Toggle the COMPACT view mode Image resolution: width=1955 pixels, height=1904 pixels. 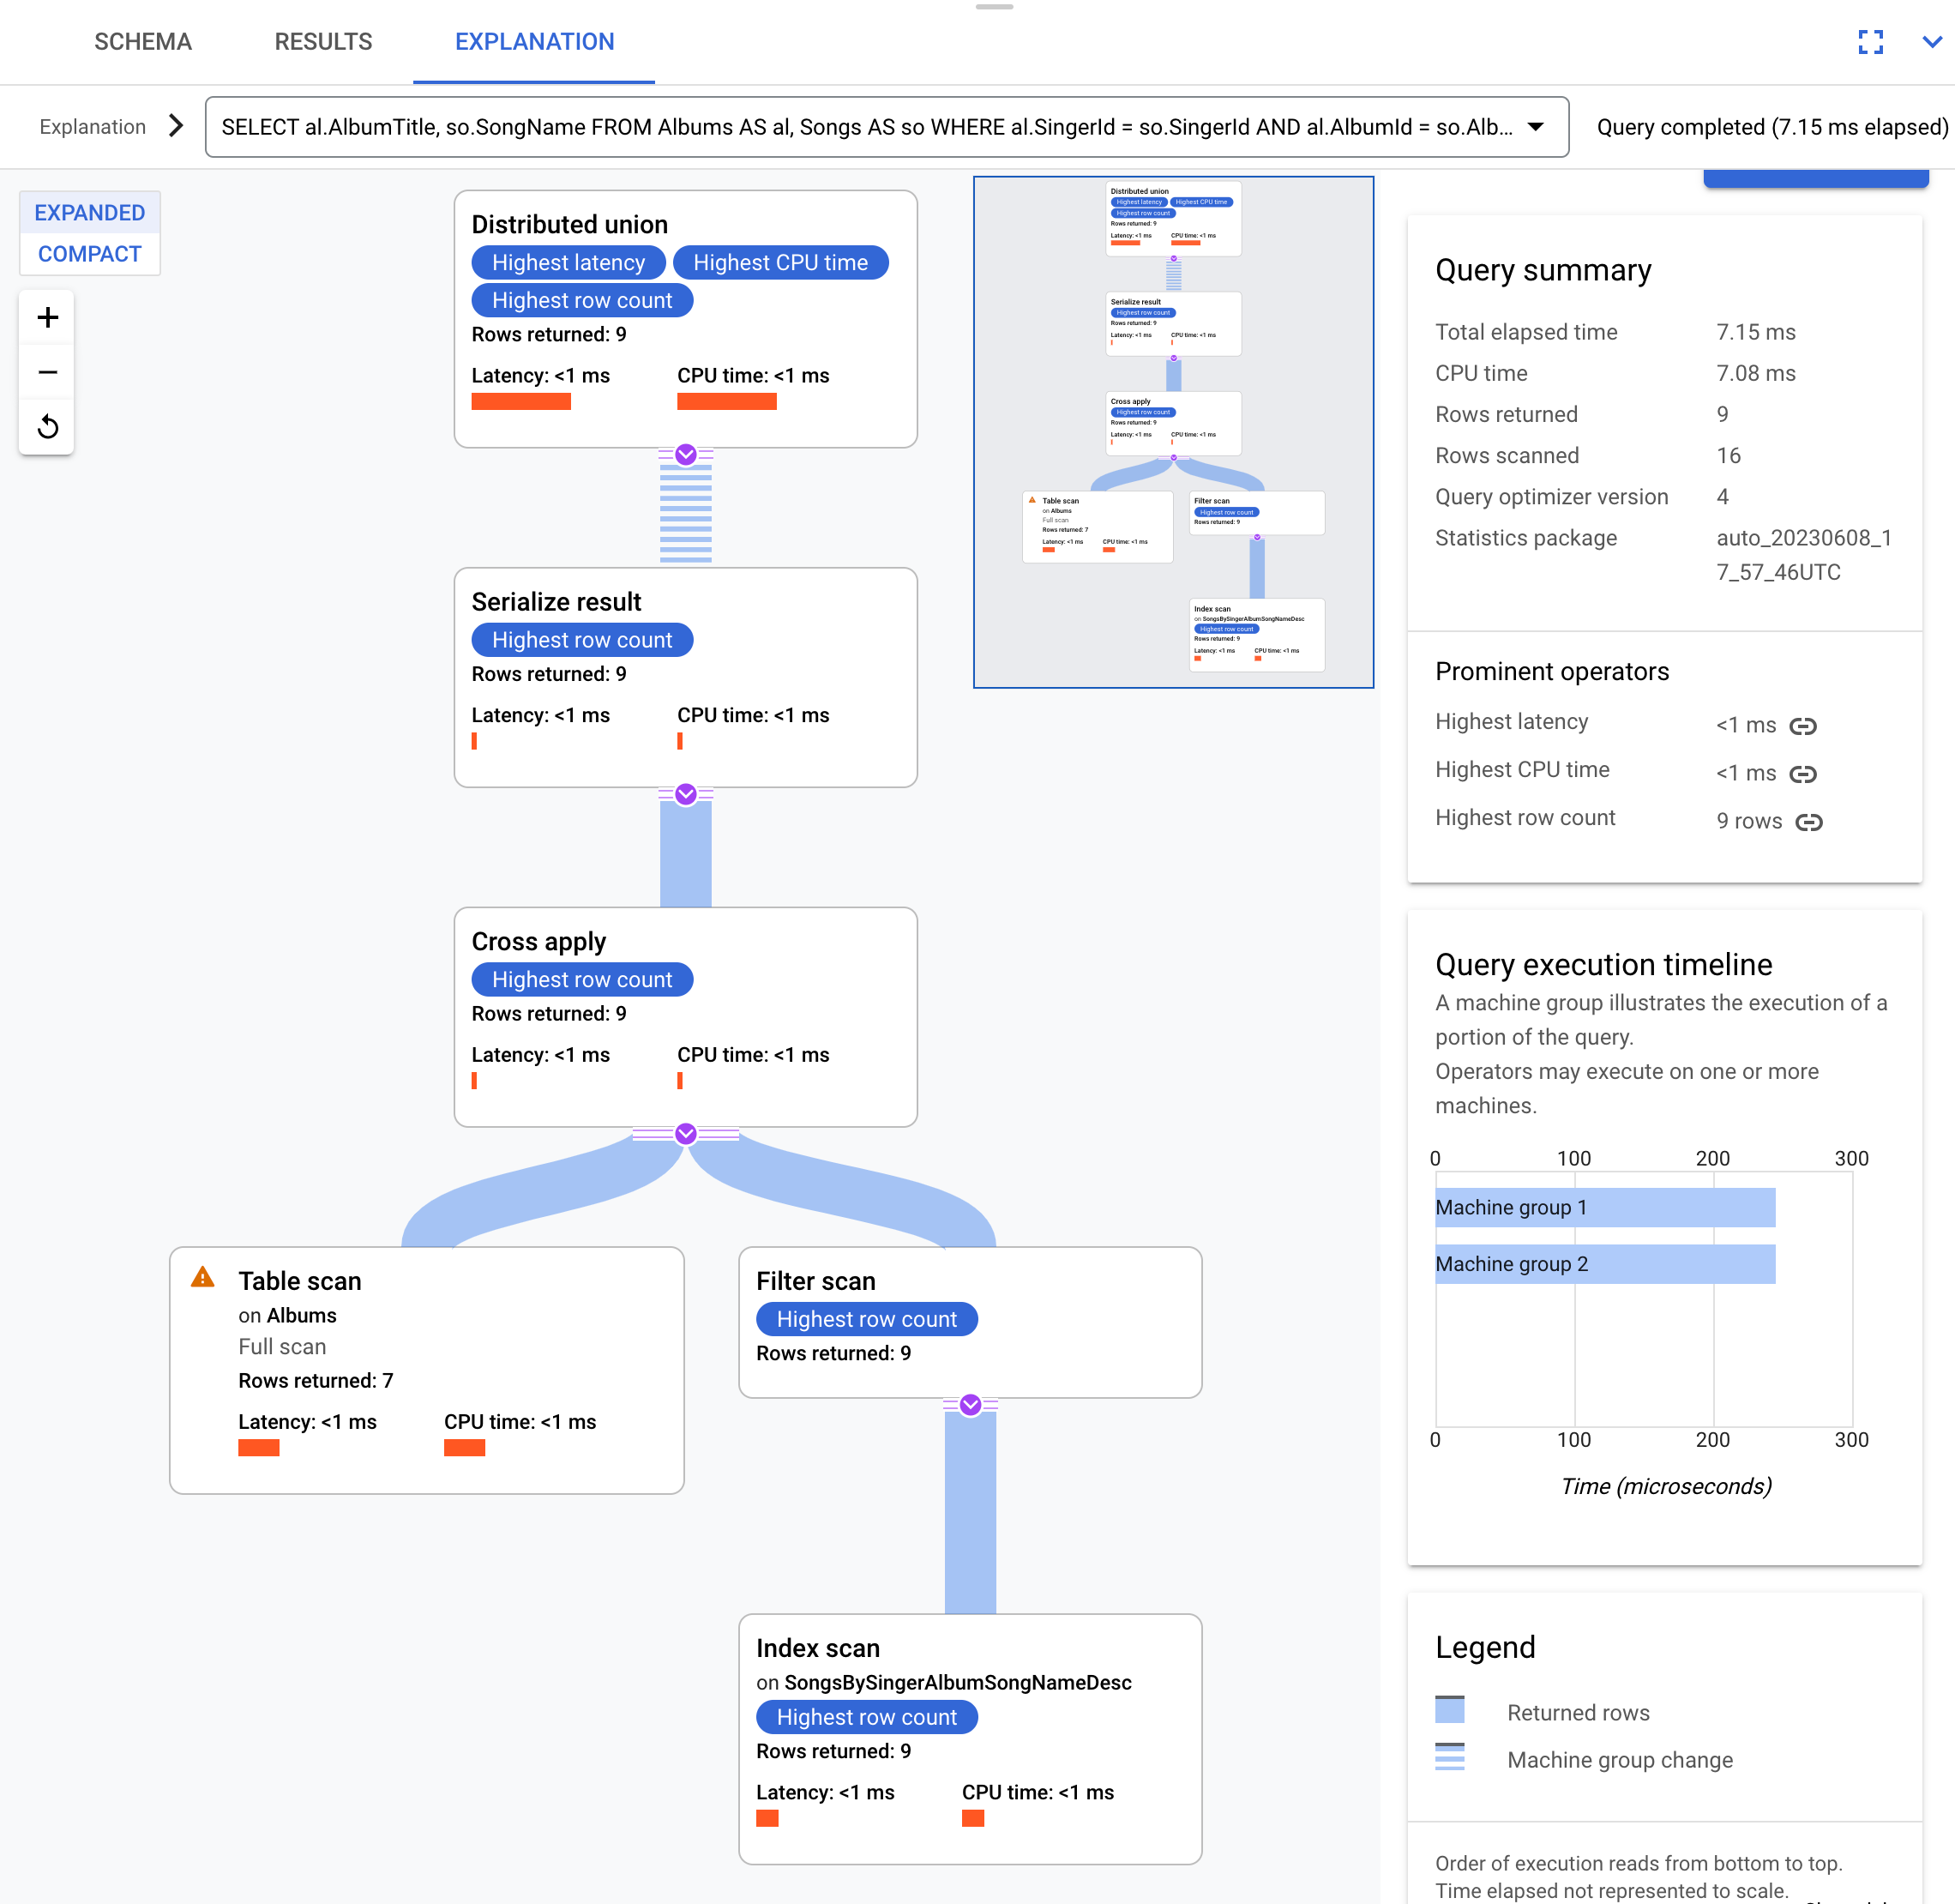tap(89, 253)
